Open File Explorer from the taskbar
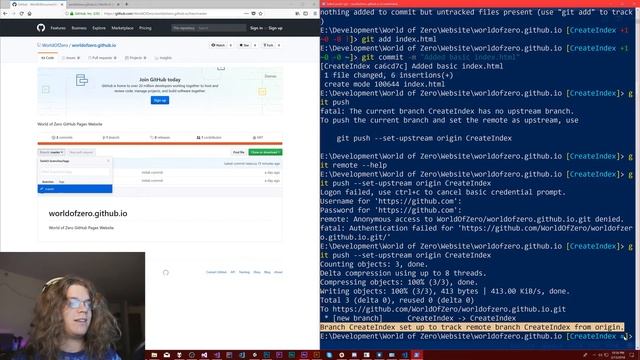Image resolution: width=640 pixels, height=360 pixels. point(154,355)
